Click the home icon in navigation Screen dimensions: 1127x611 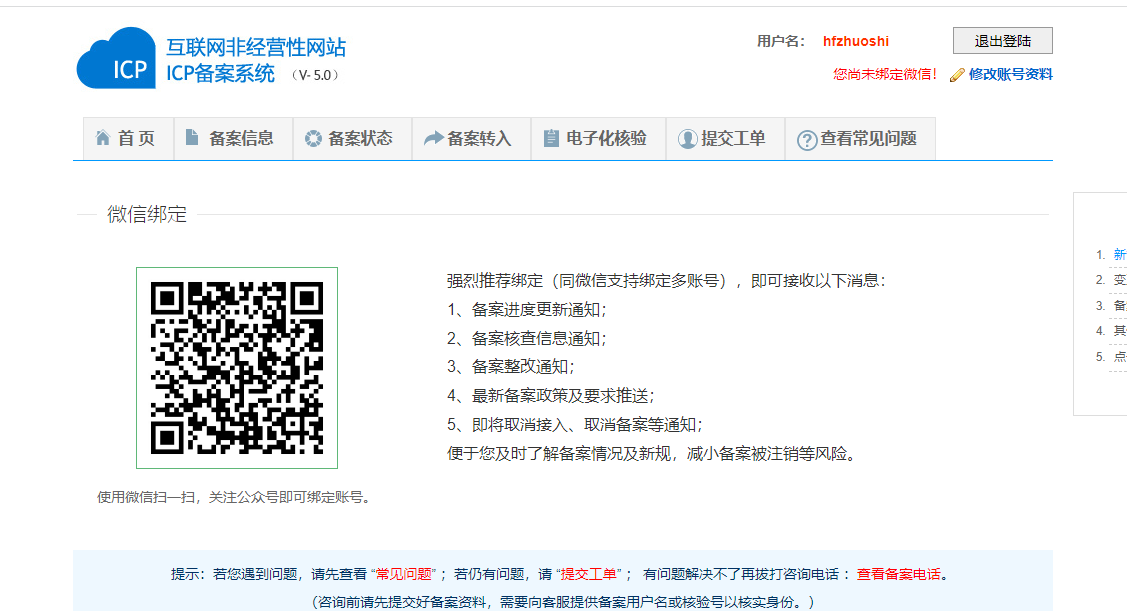(103, 138)
